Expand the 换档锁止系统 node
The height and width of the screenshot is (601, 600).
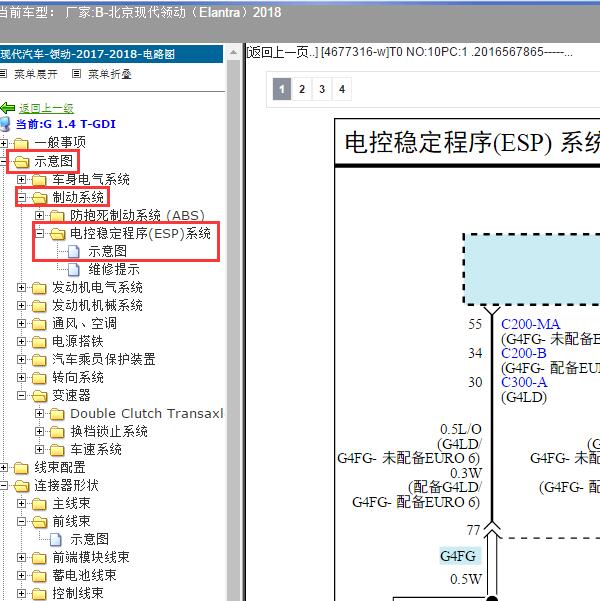pyautogui.click(x=39, y=431)
